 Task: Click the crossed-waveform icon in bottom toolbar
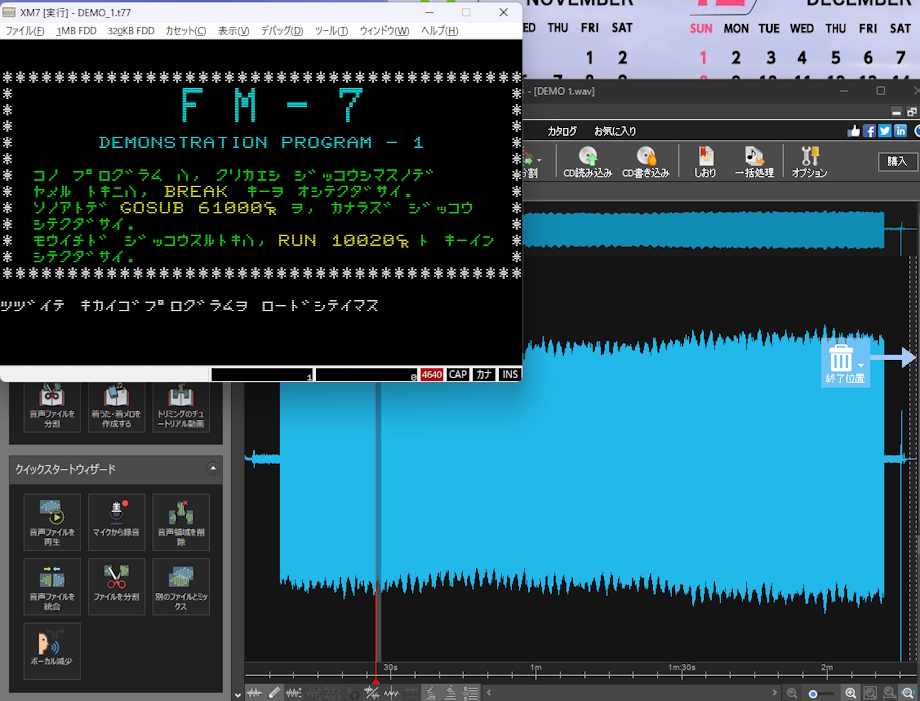(x=371, y=693)
